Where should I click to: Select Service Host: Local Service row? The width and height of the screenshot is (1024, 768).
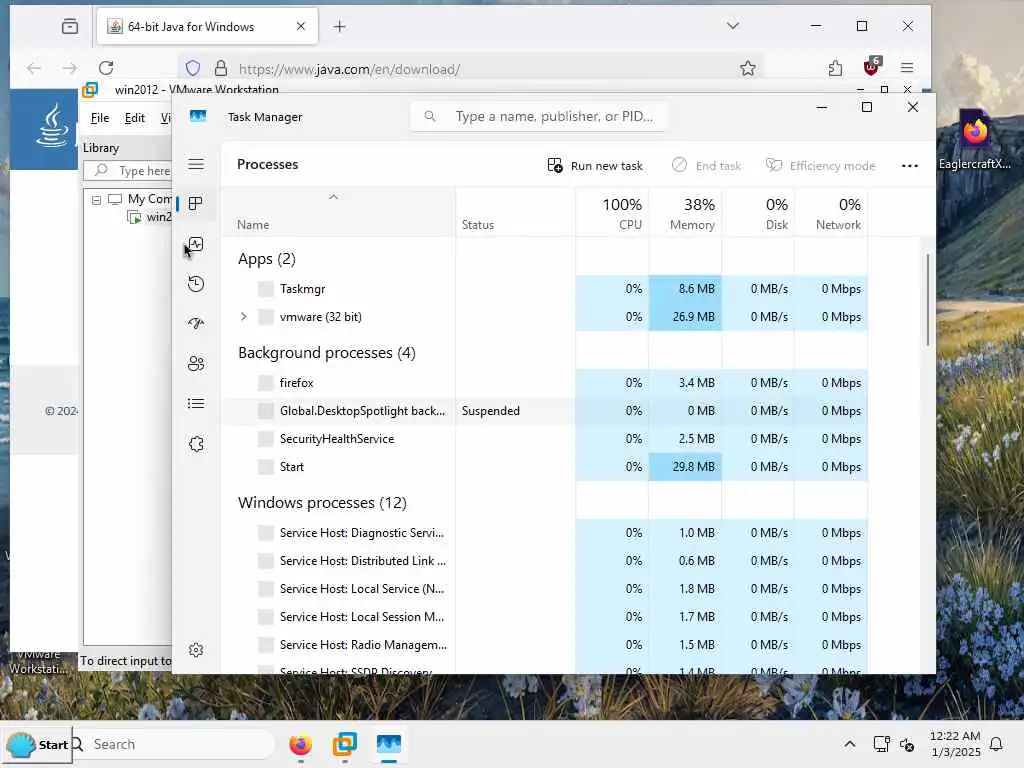coord(545,589)
